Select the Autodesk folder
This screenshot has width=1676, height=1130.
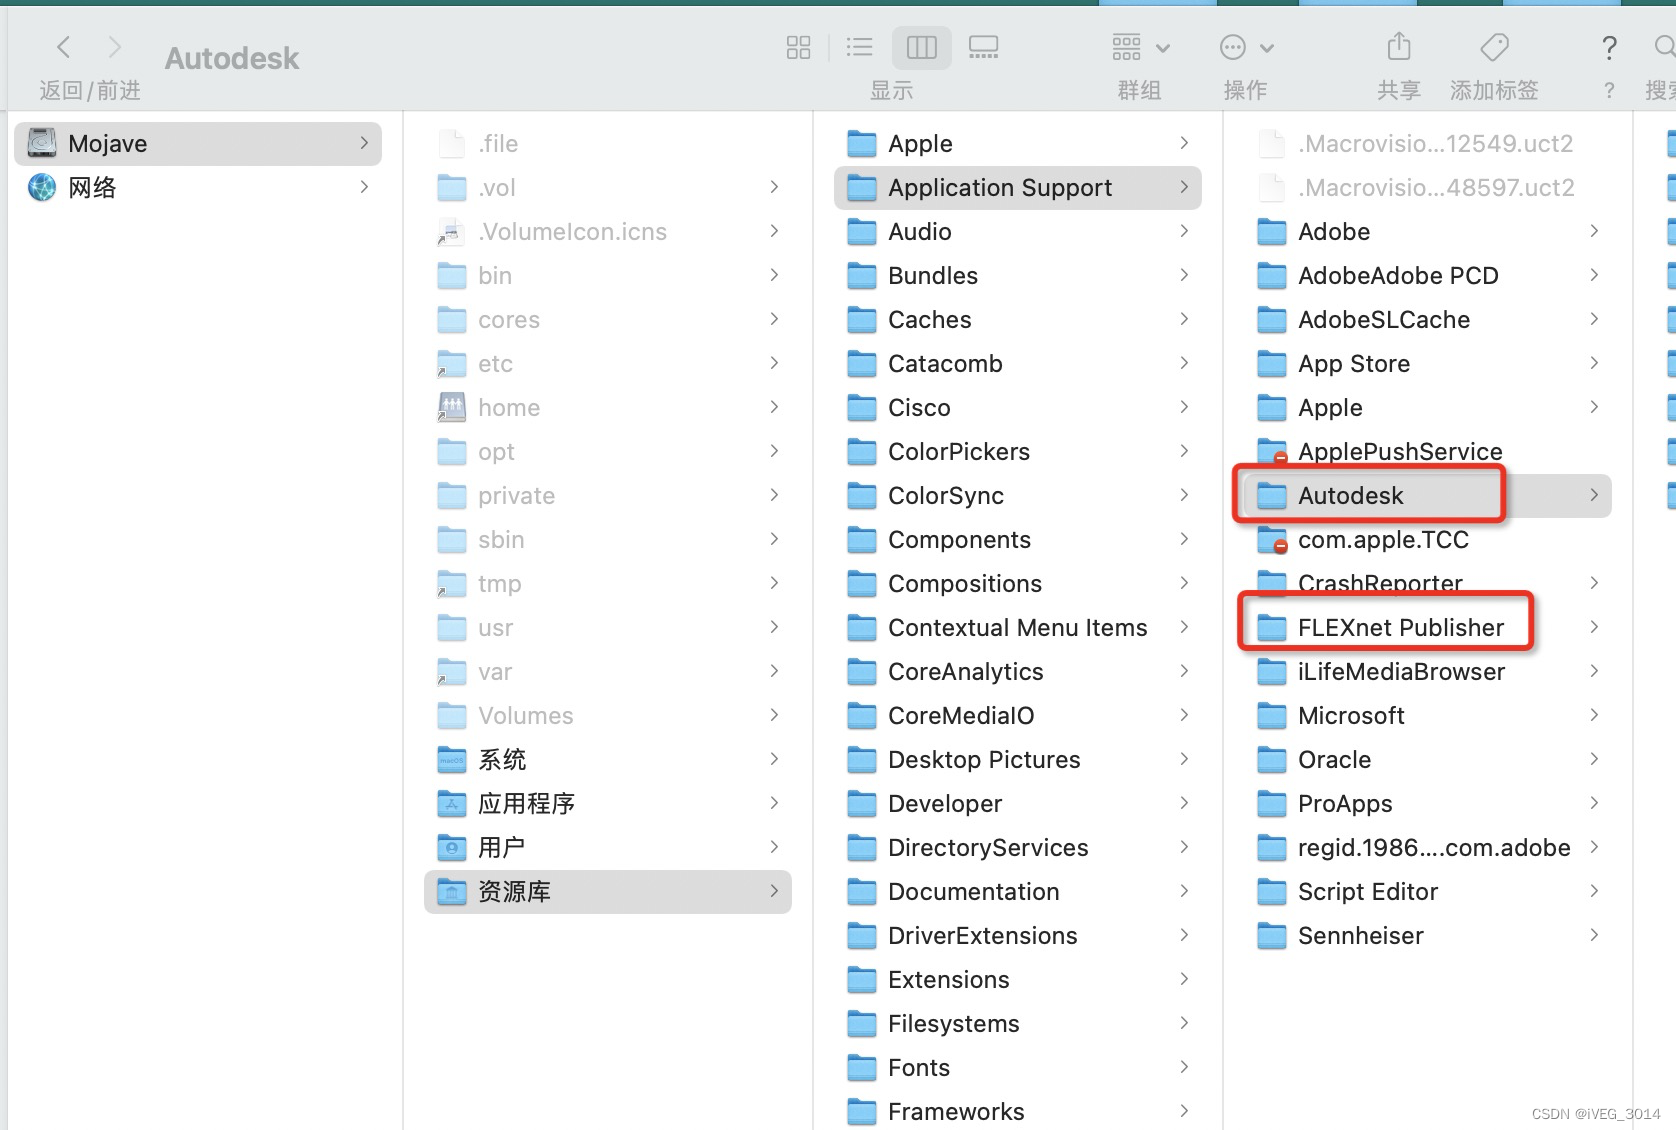1350,496
